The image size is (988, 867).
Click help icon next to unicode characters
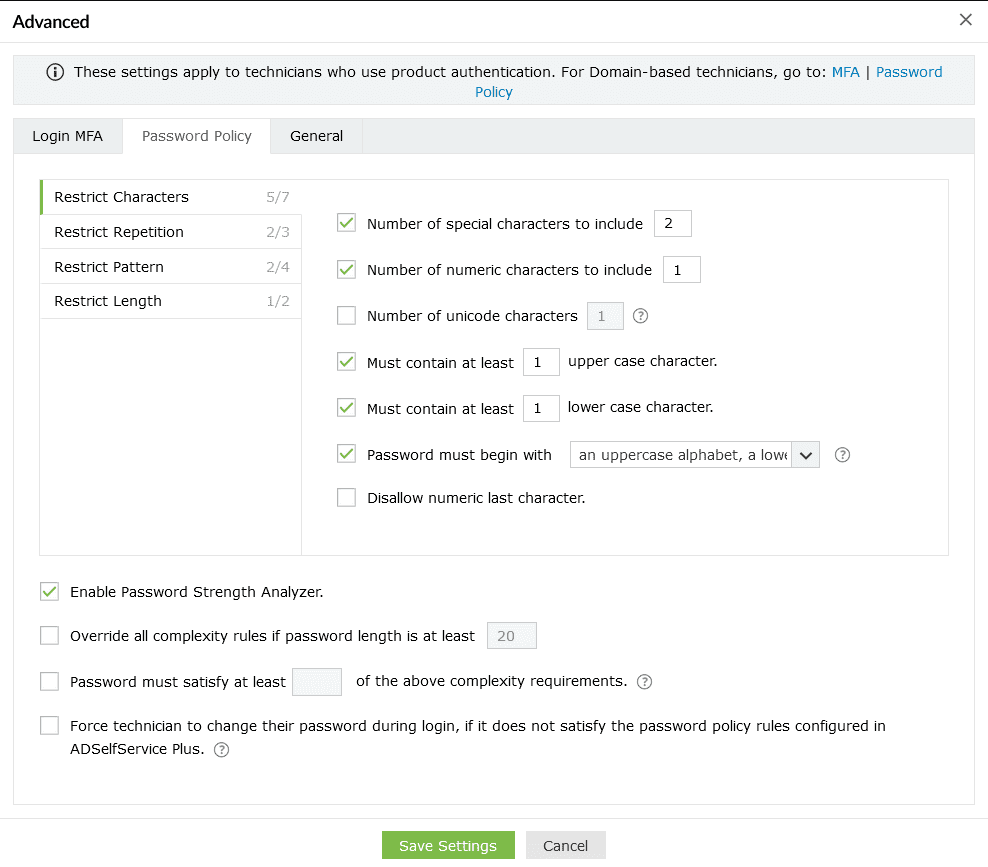pos(642,316)
